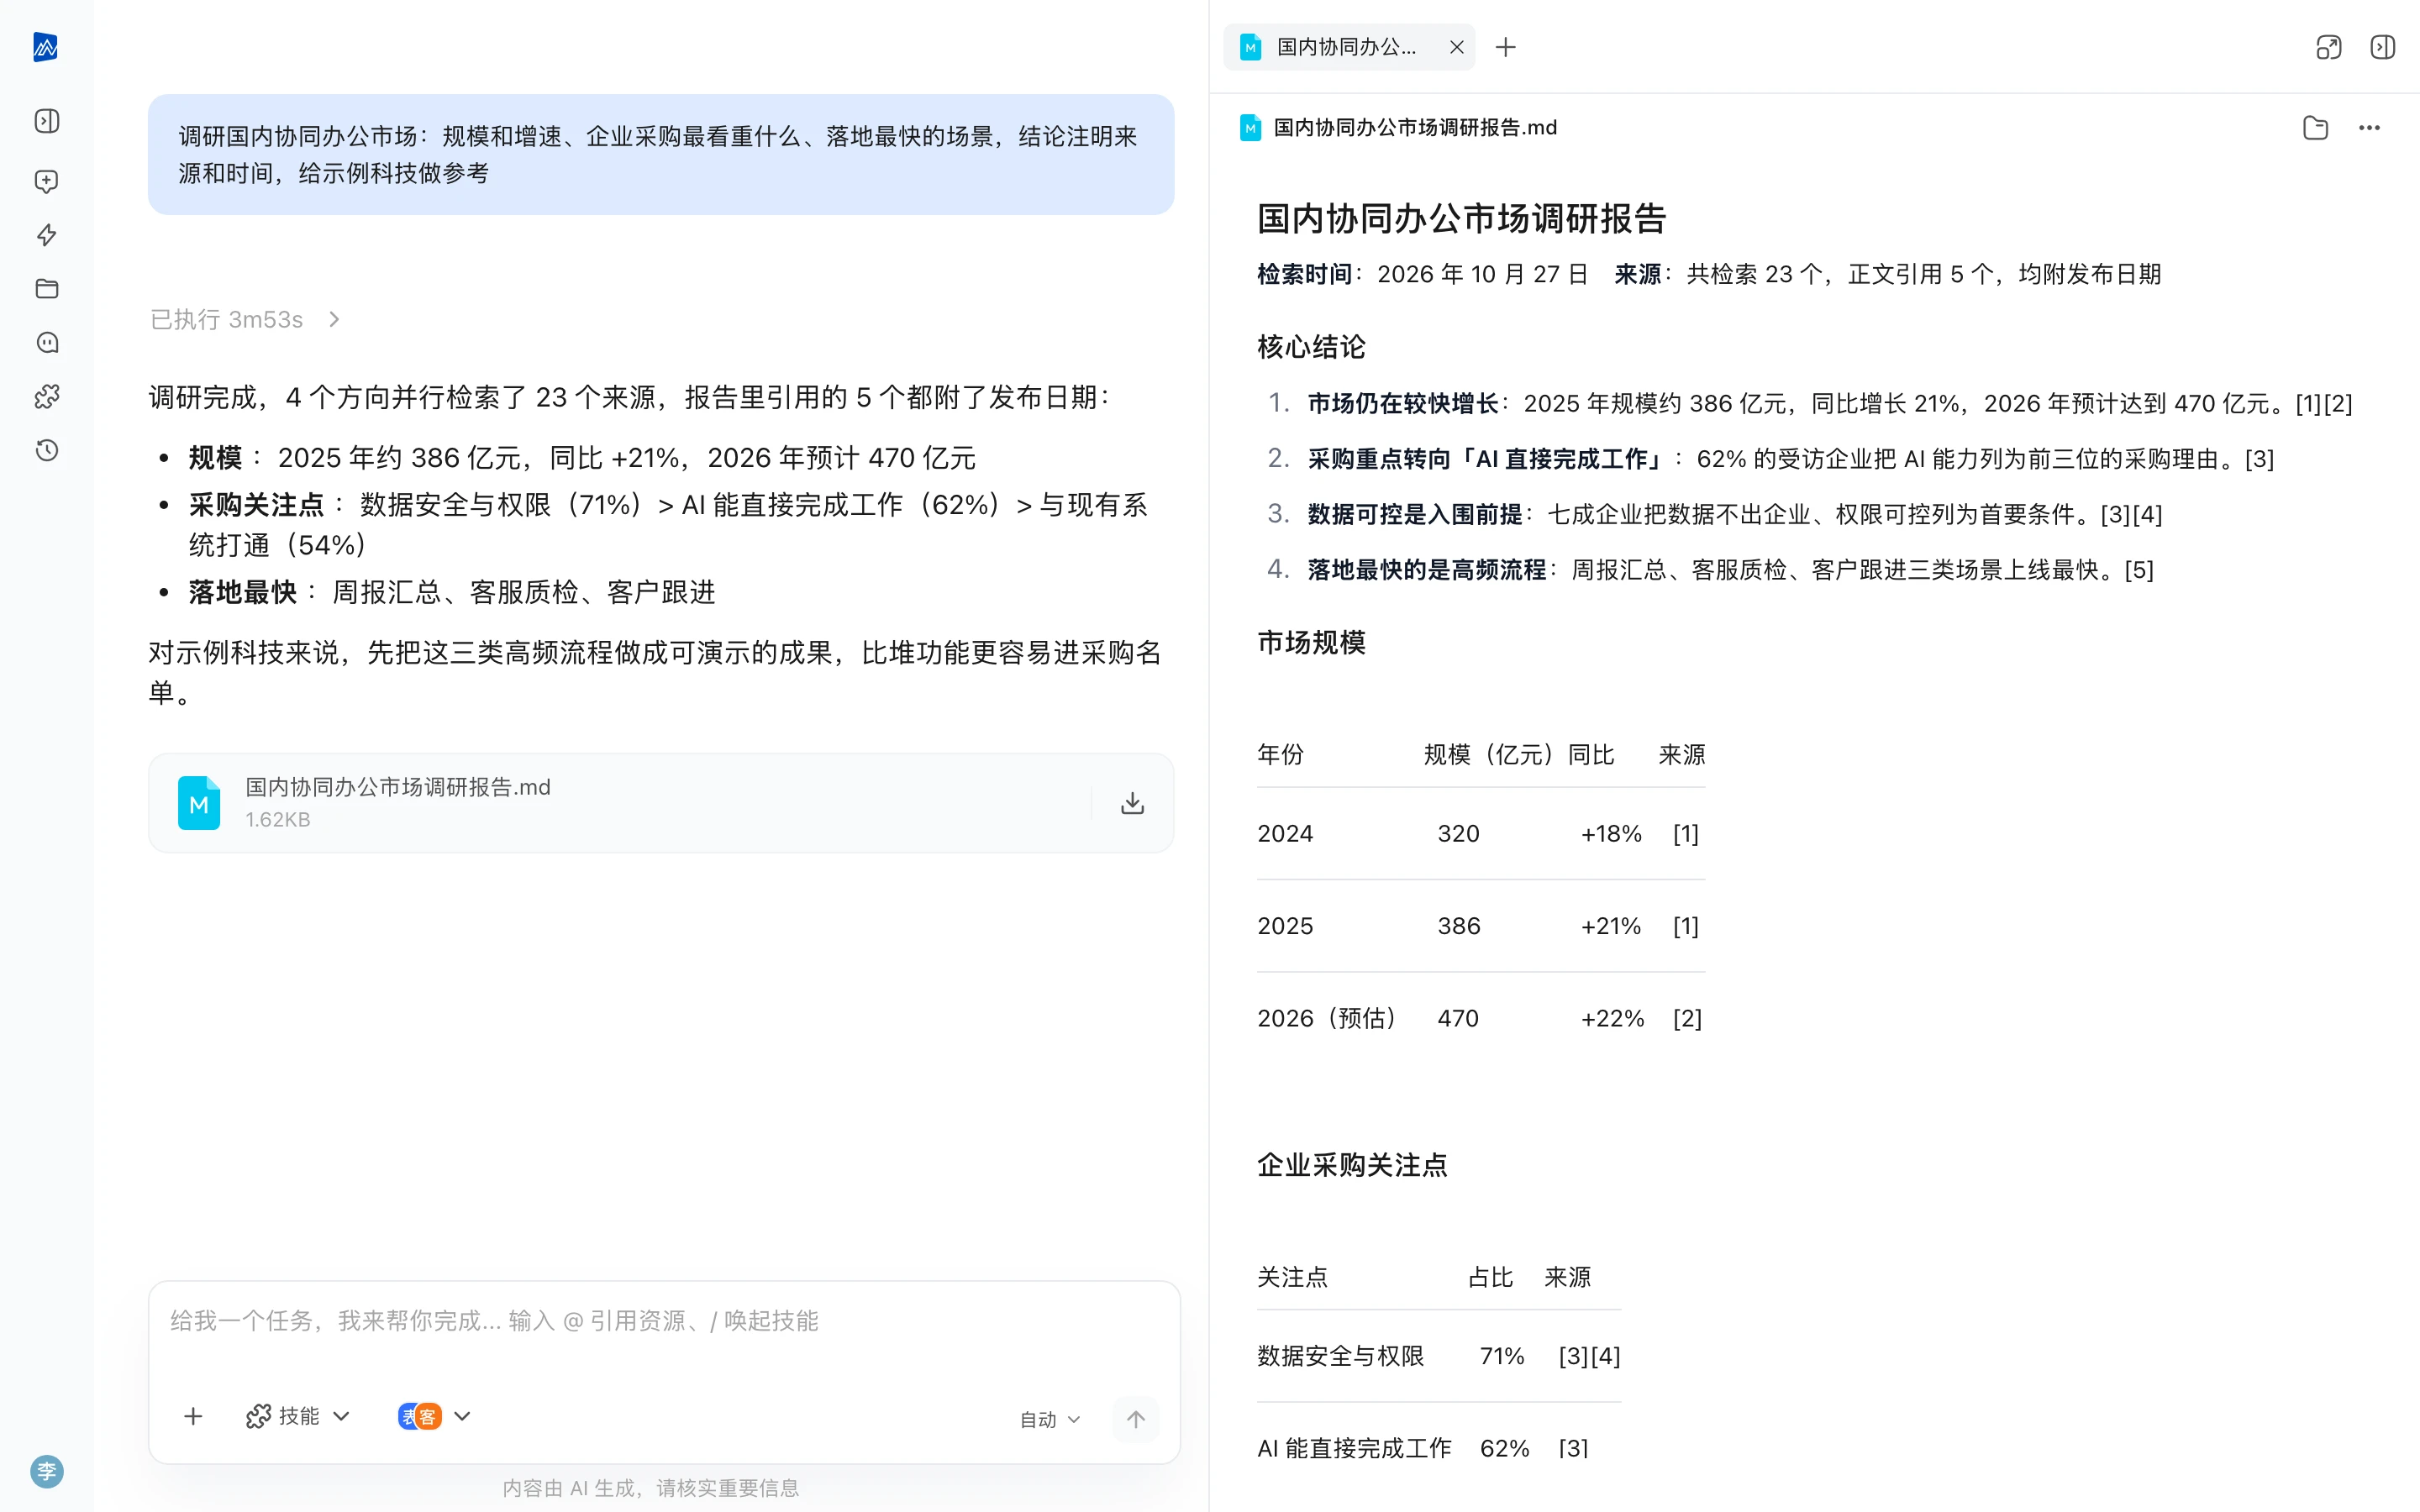Click the 71% percentage cell

pos(1502,1356)
